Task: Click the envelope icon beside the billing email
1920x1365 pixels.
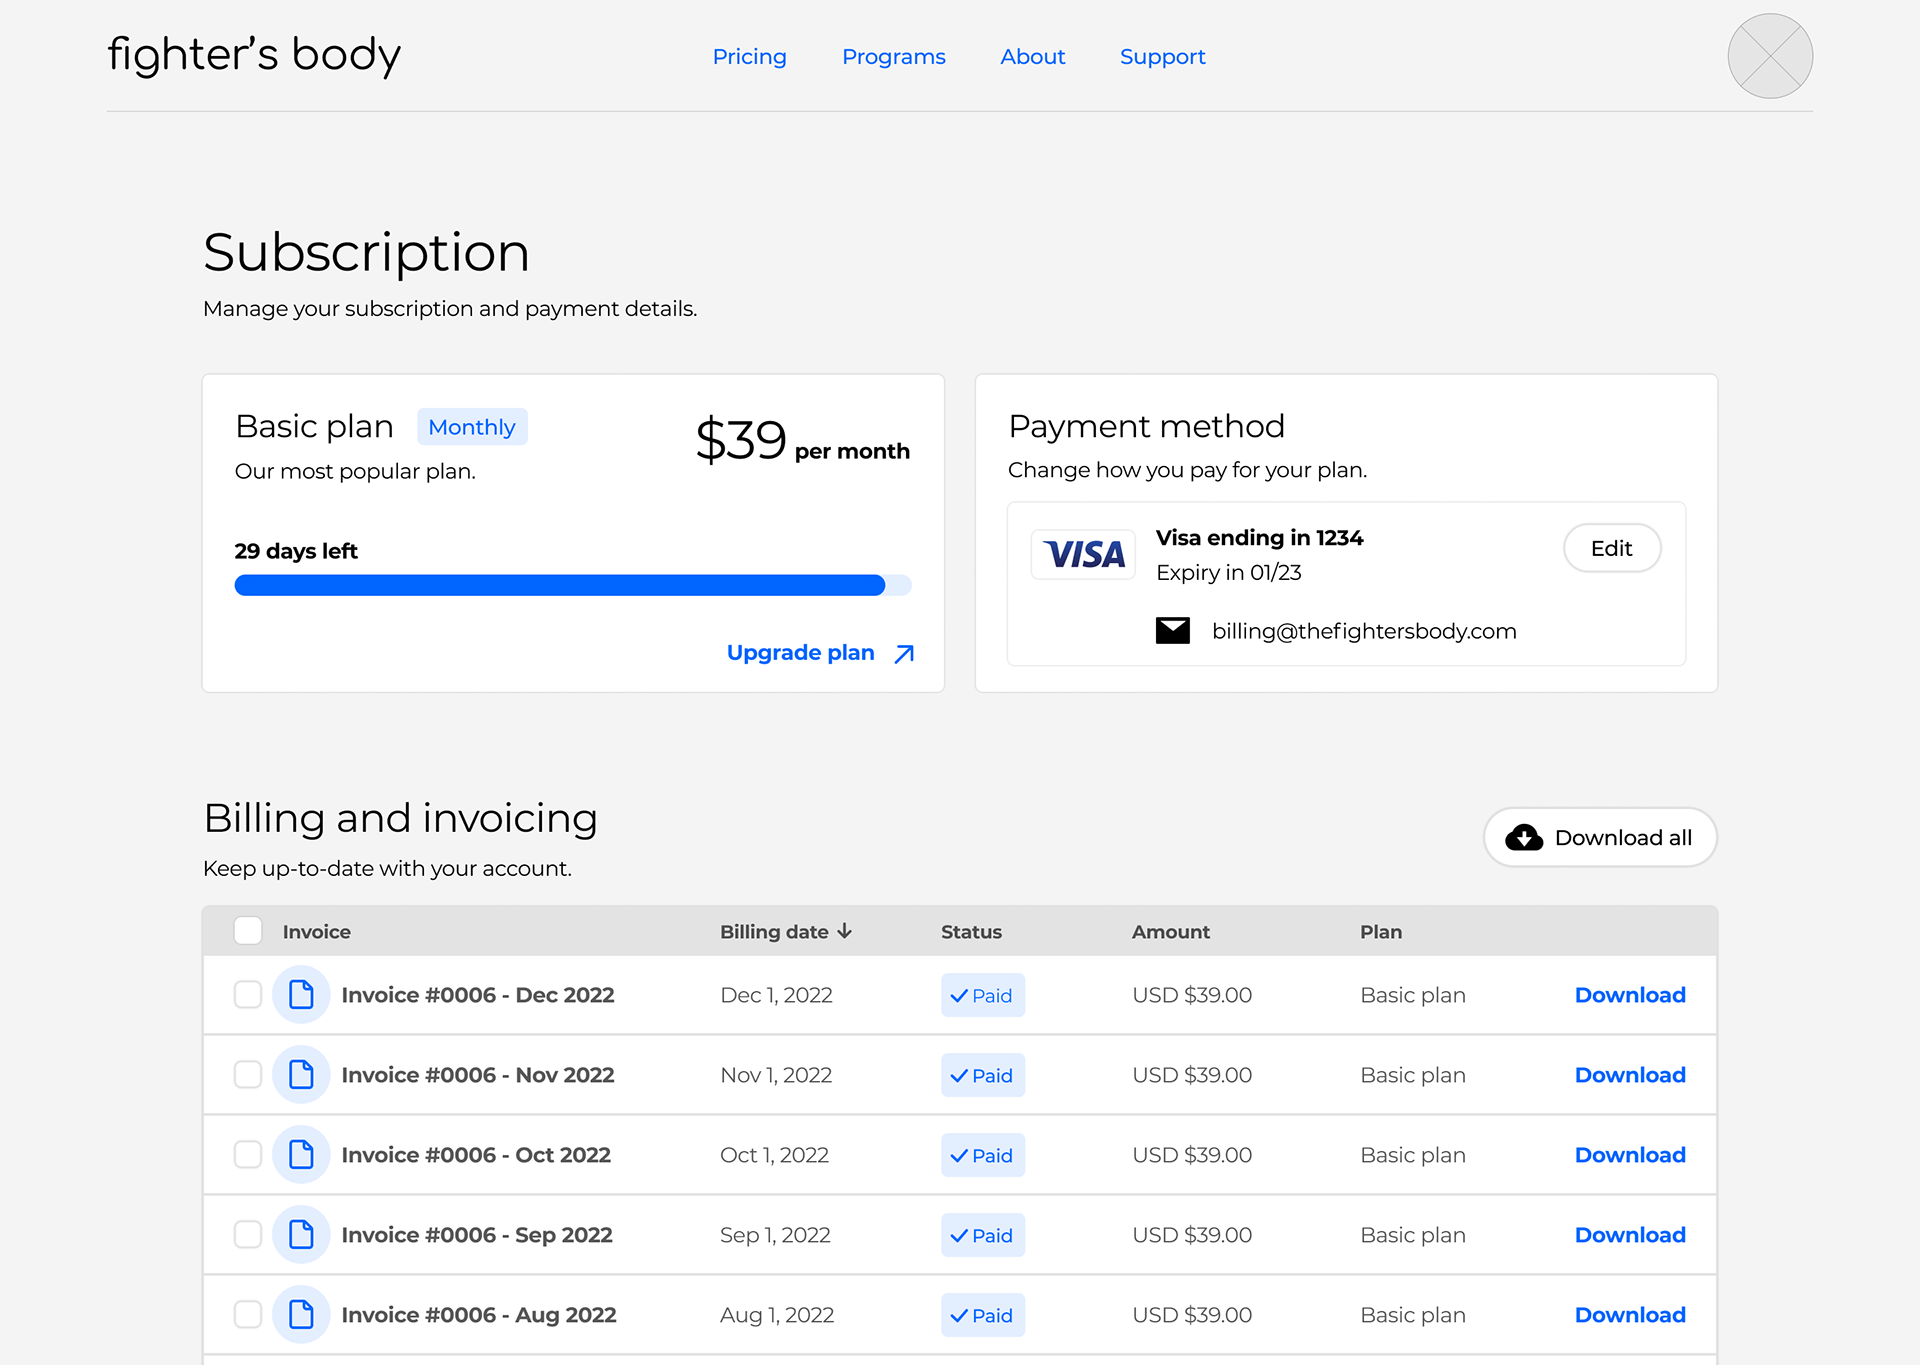Action: click(x=1172, y=630)
